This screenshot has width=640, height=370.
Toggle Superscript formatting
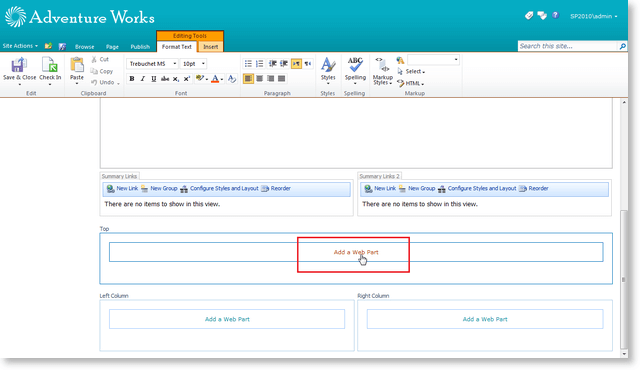[x=187, y=79]
